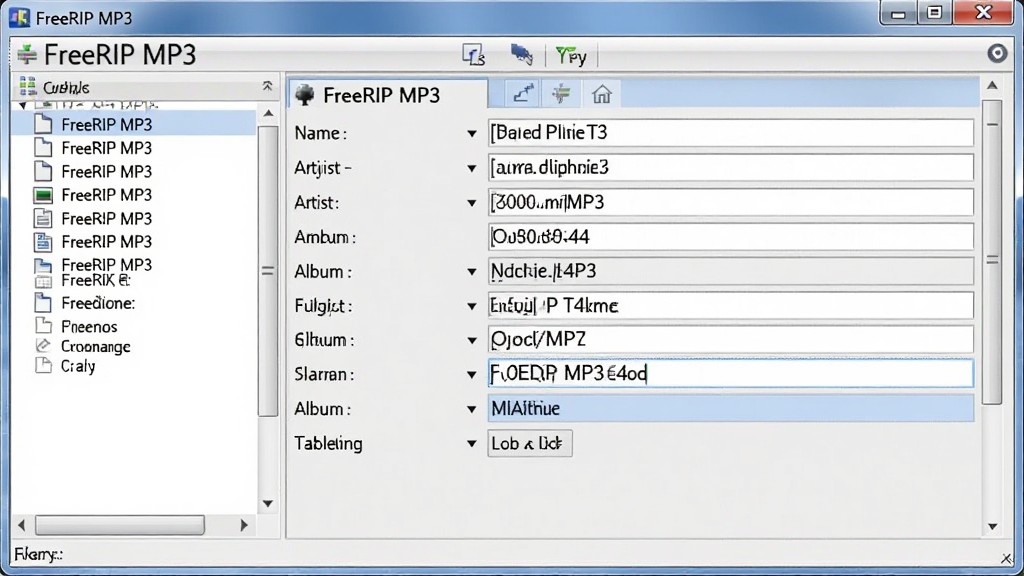
Task: Click the highlighted MIAithue field
Action: [730, 408]
